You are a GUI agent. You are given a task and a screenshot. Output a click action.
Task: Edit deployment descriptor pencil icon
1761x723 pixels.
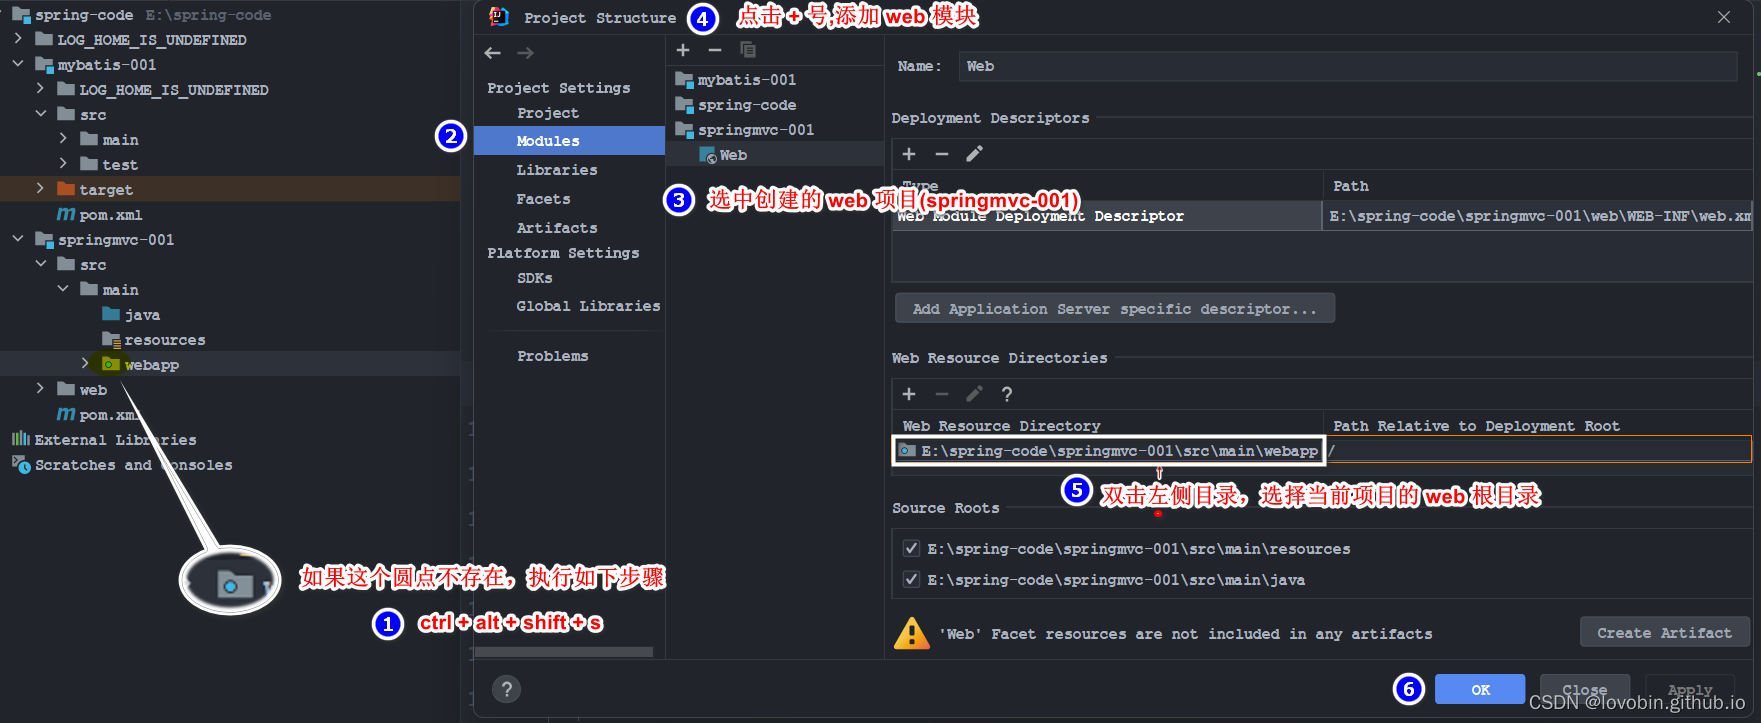974,154
